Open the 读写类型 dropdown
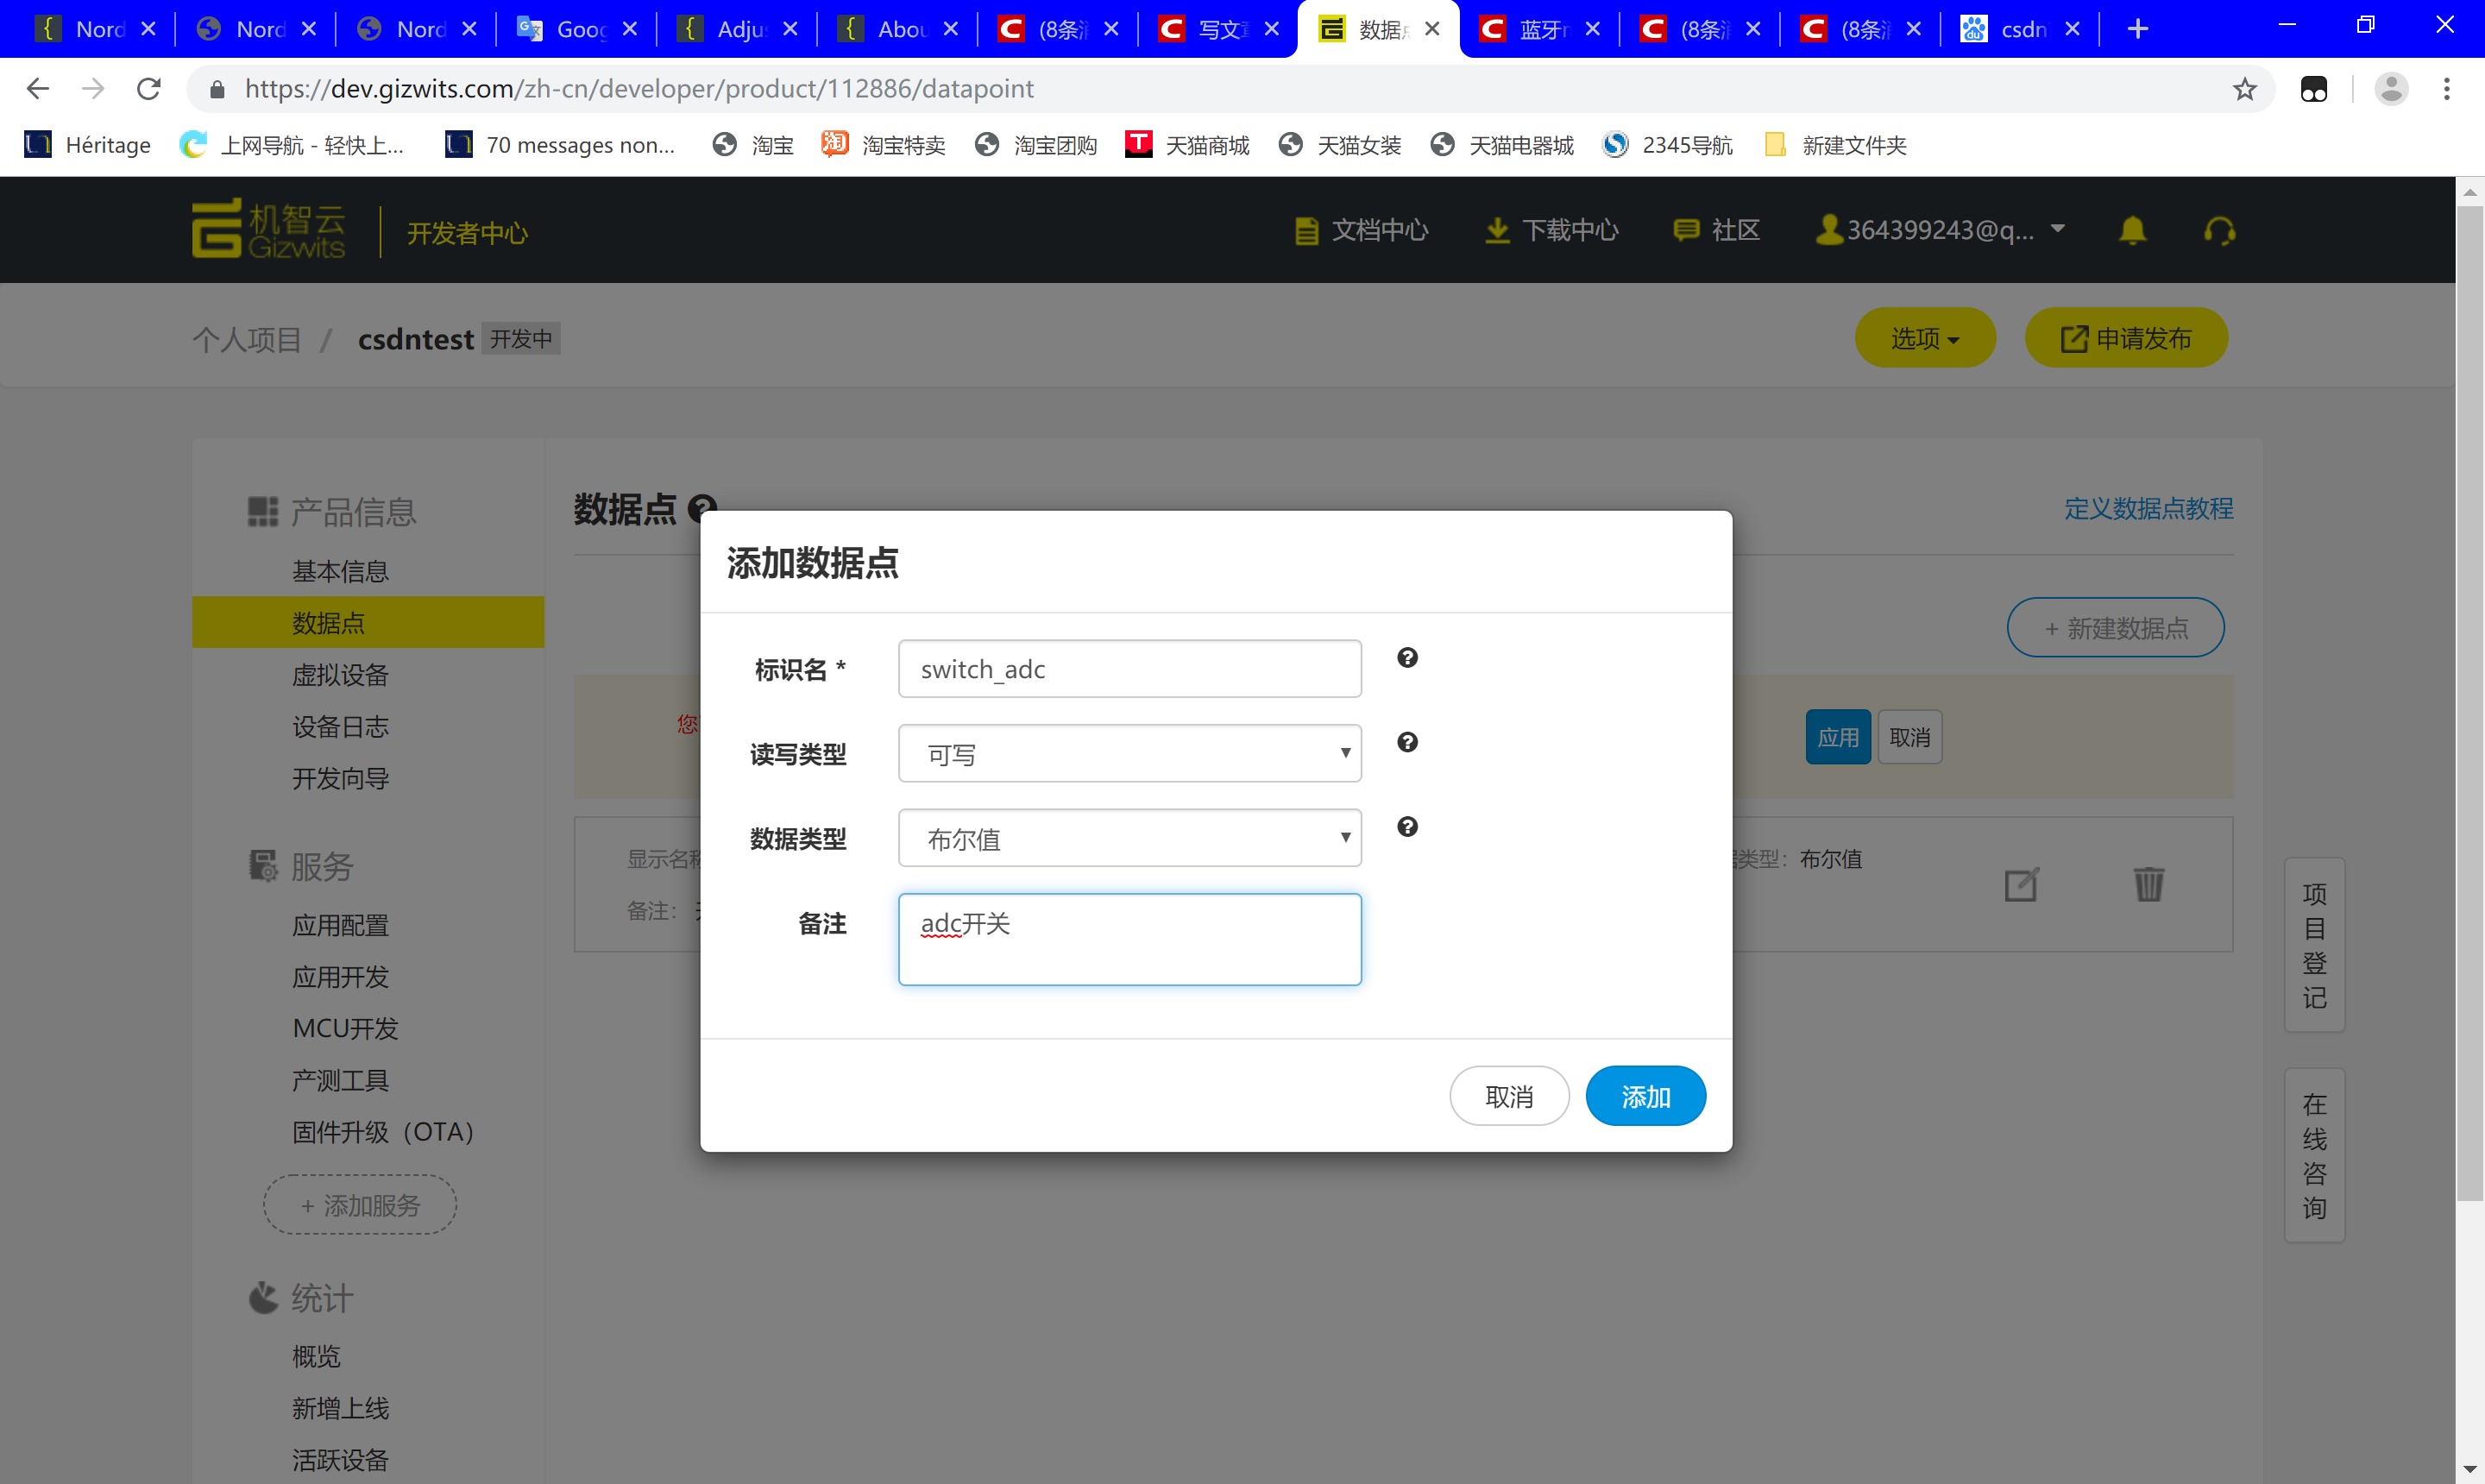Image resolution: width=2485 pixels, height=1484 pixels. pyautogui.click(x=1129, y=754)
